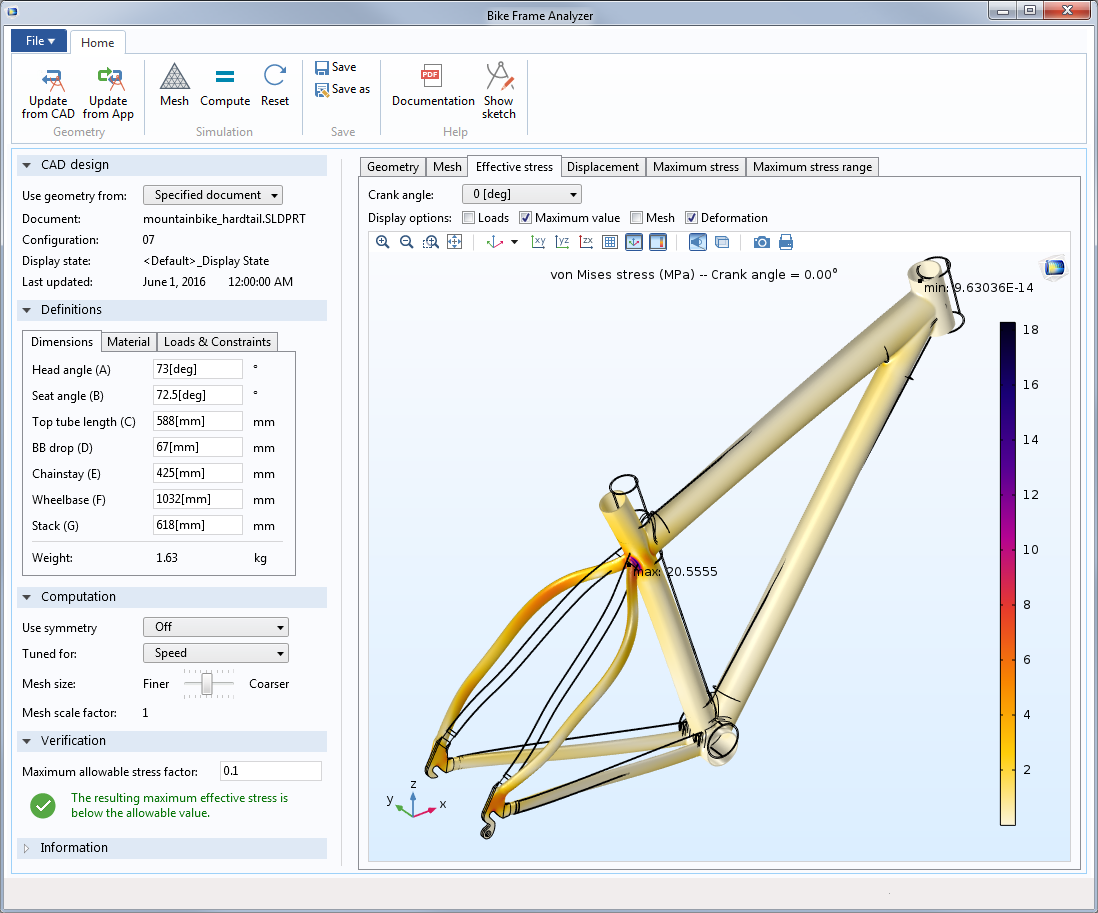Zoom out of the graphics view

coord(406,242)
